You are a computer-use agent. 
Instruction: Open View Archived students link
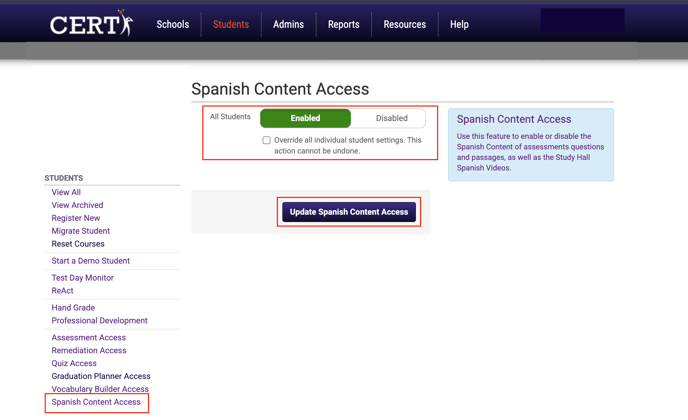(x=77, y=205)
